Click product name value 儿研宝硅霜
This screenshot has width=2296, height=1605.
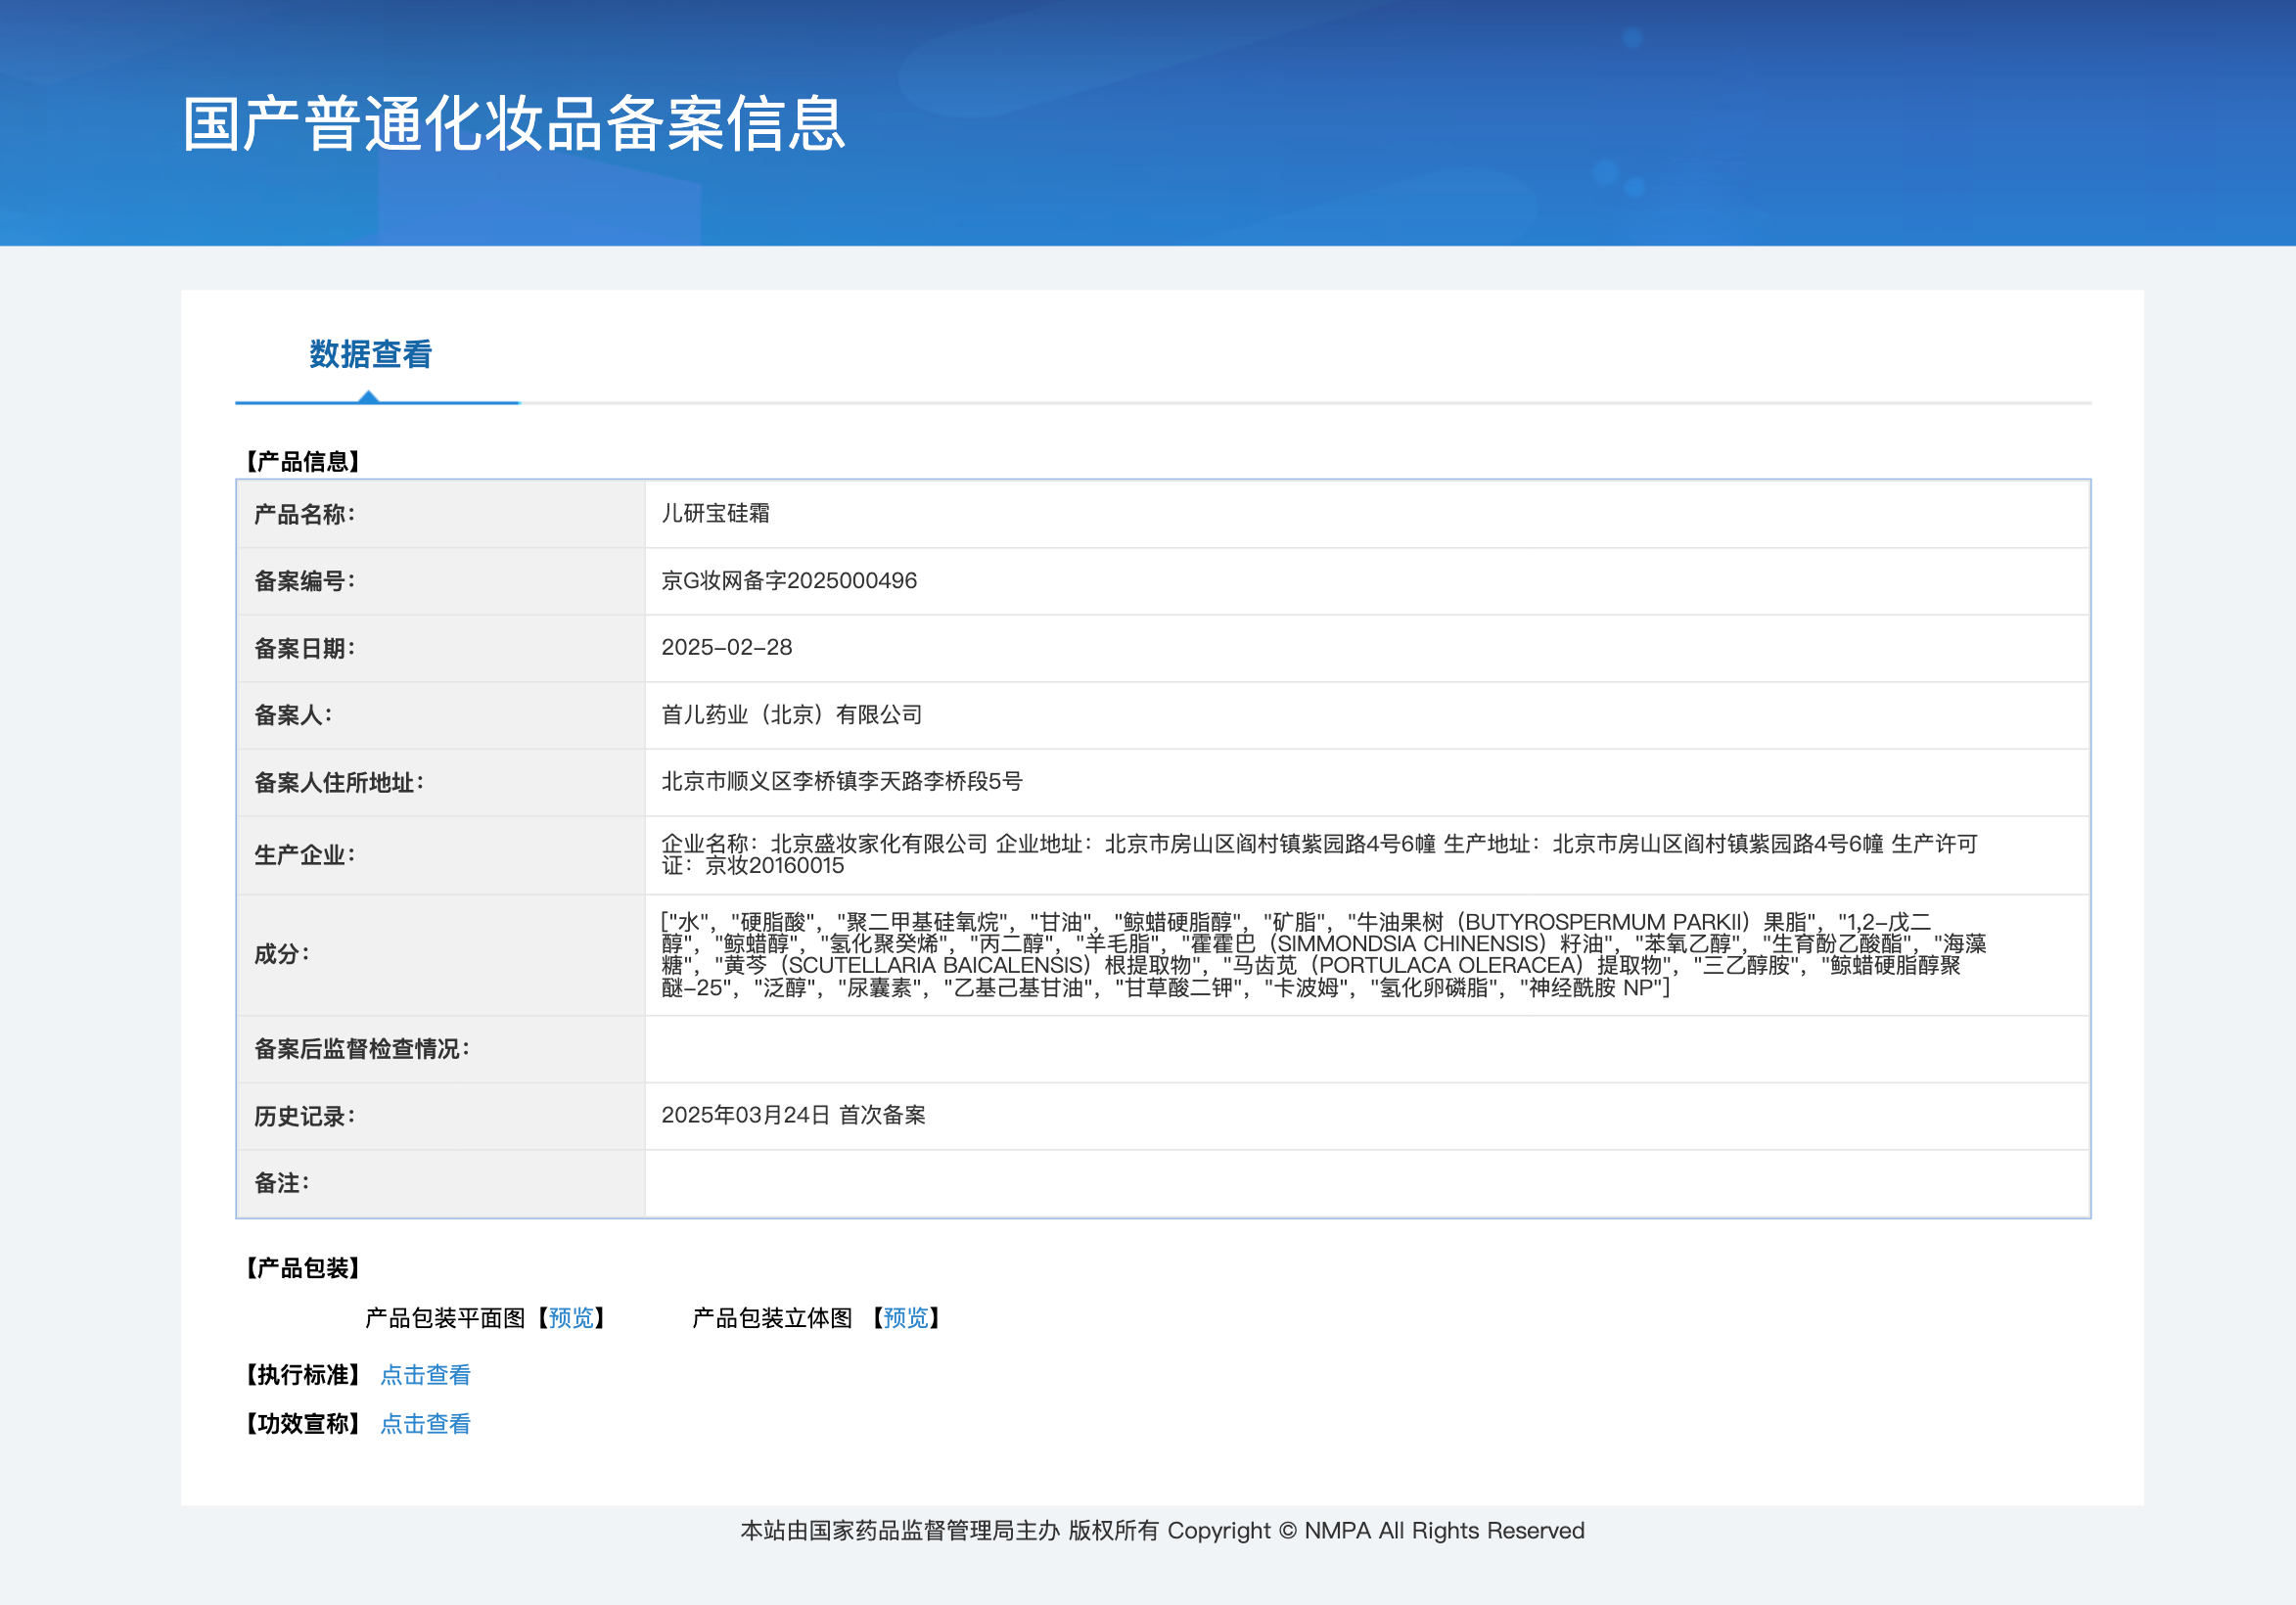coord(715,513)
